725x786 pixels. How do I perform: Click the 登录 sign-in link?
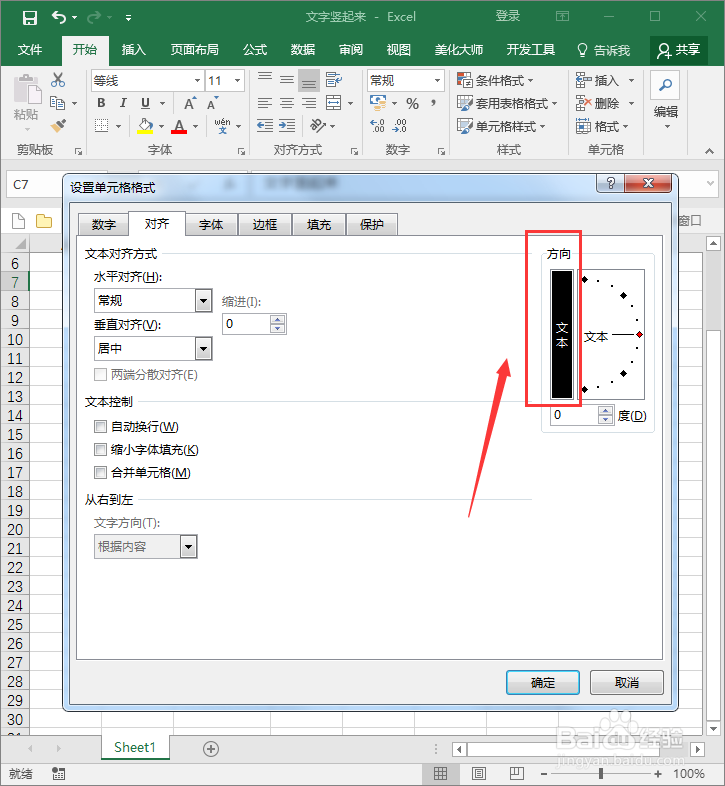click(x=508, y=17)
